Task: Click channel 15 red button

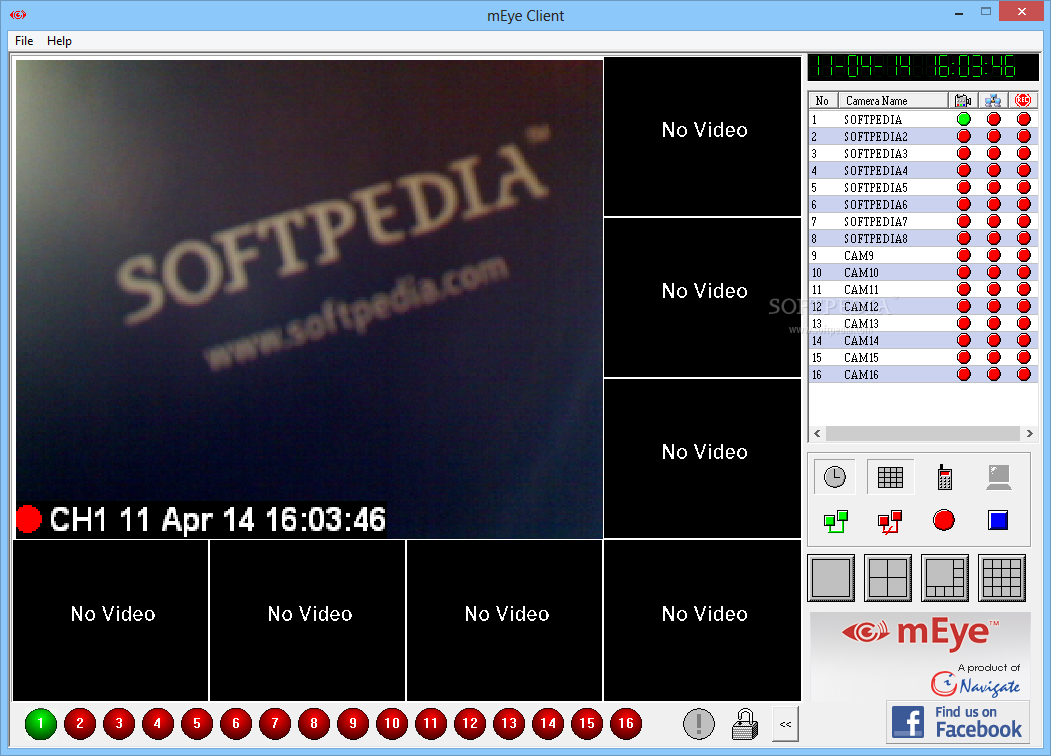Action: 587,724
